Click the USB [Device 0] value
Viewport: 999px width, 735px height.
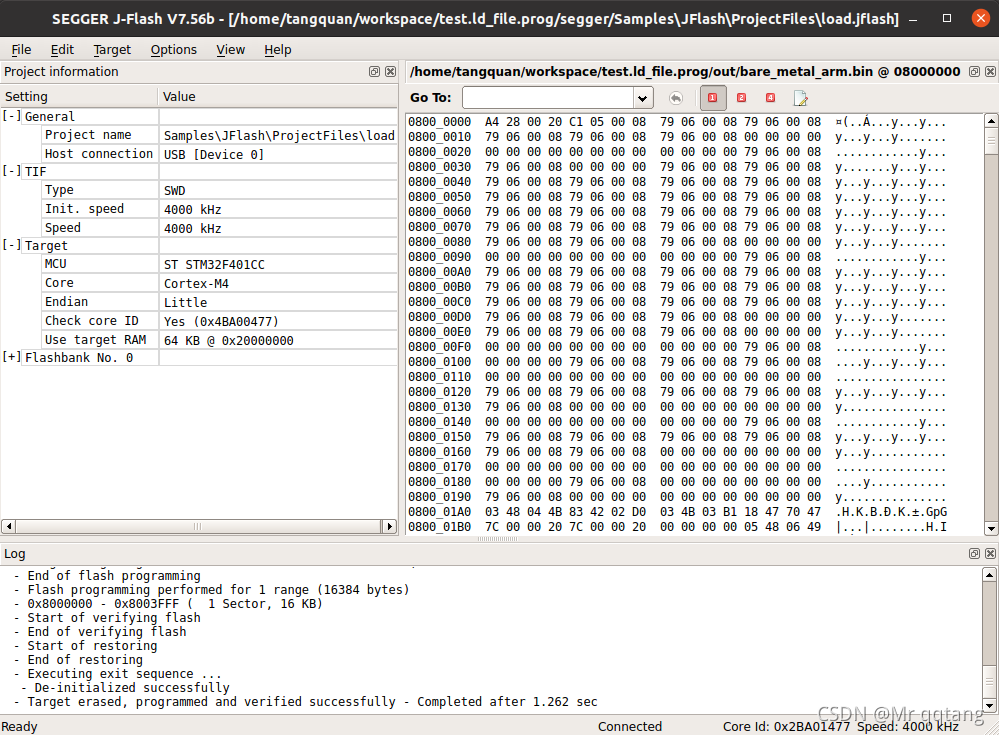[x=213, y=154]
